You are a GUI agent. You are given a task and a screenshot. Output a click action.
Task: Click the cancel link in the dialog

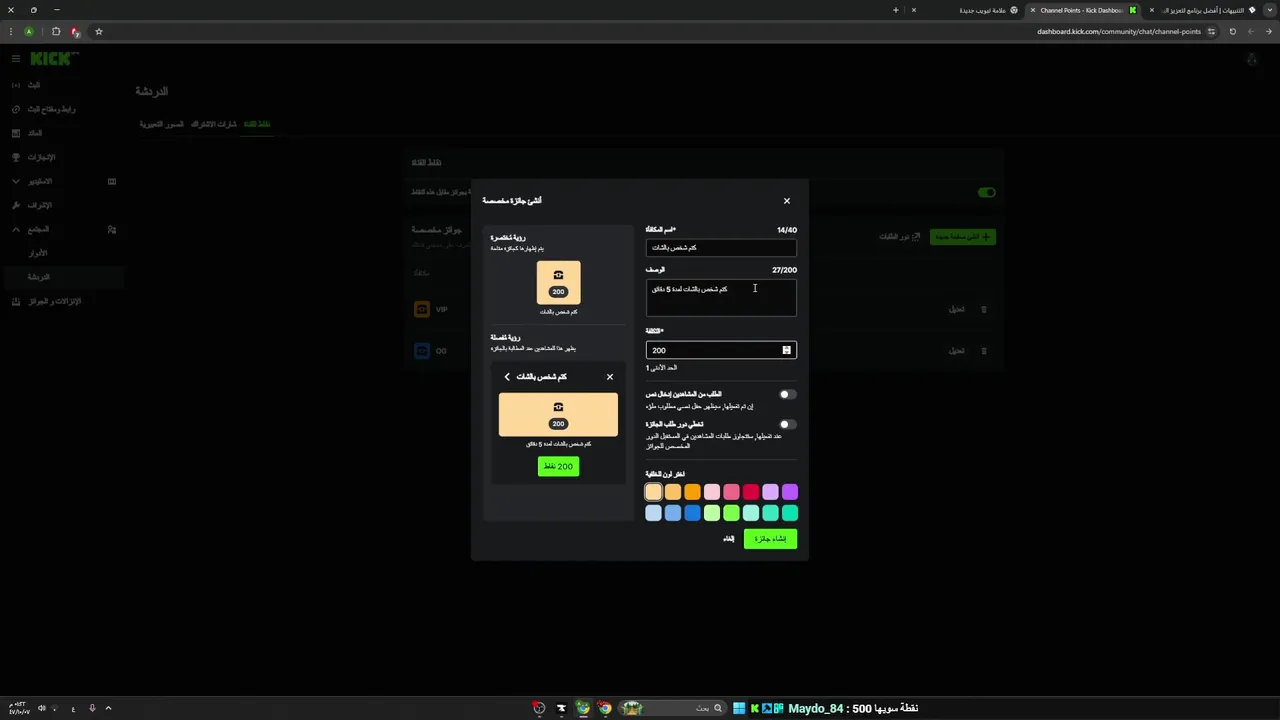729,539
